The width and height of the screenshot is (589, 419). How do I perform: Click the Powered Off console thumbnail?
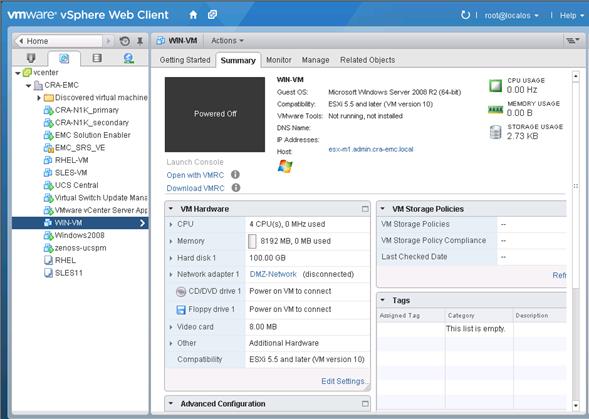click(x=215, y=114)
